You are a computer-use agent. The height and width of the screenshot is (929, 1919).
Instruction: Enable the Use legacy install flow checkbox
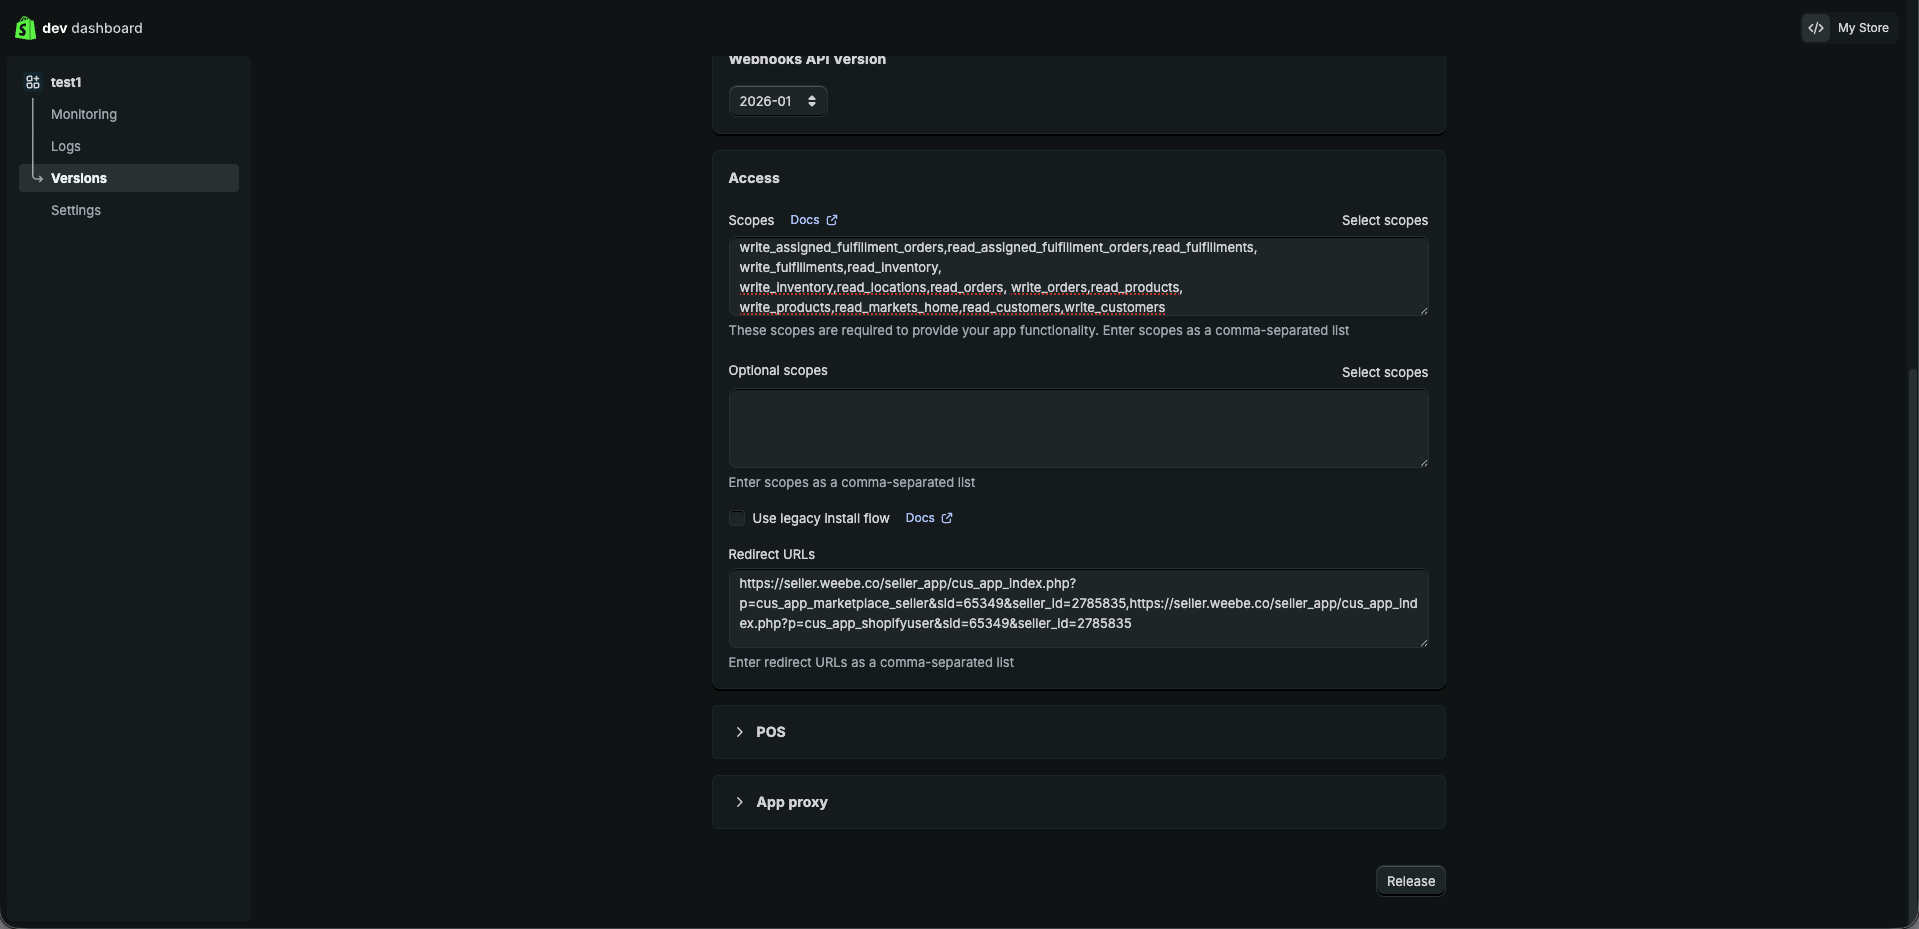pos(736,518)
